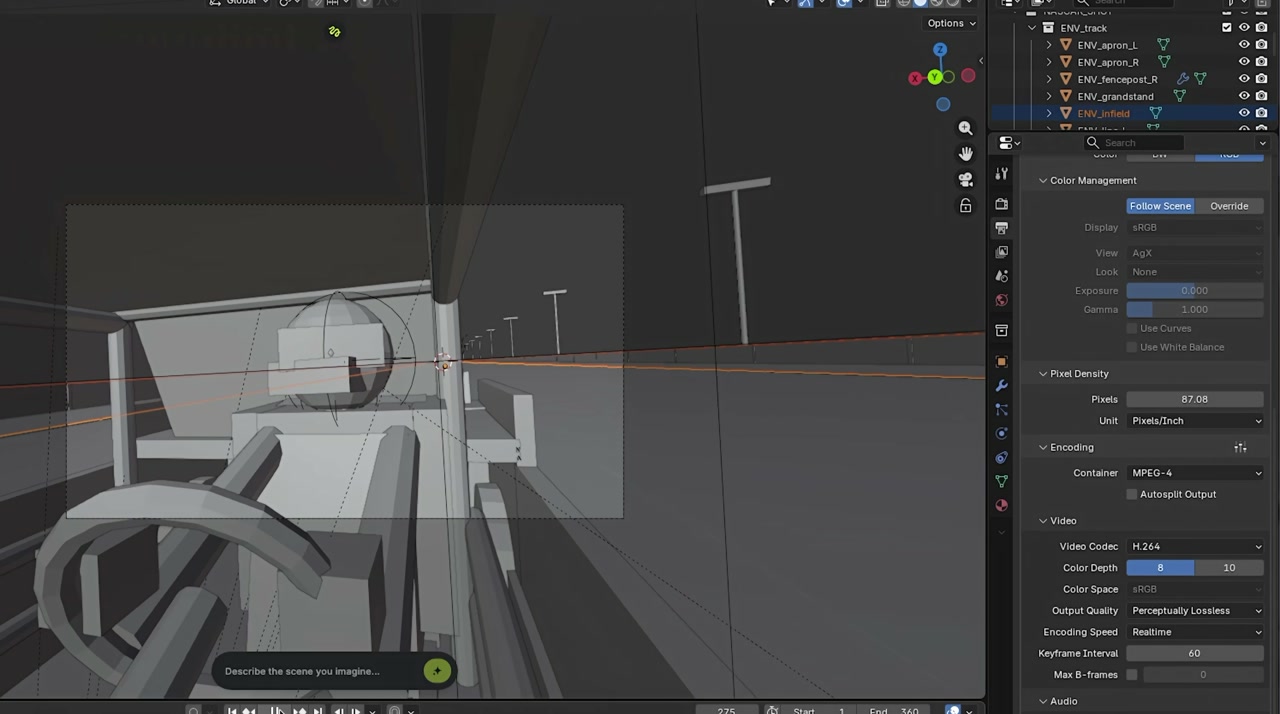Expand ENV_fencepost_R tree item
Screen dimensions: 1280x714
(x=1049, y=79)
